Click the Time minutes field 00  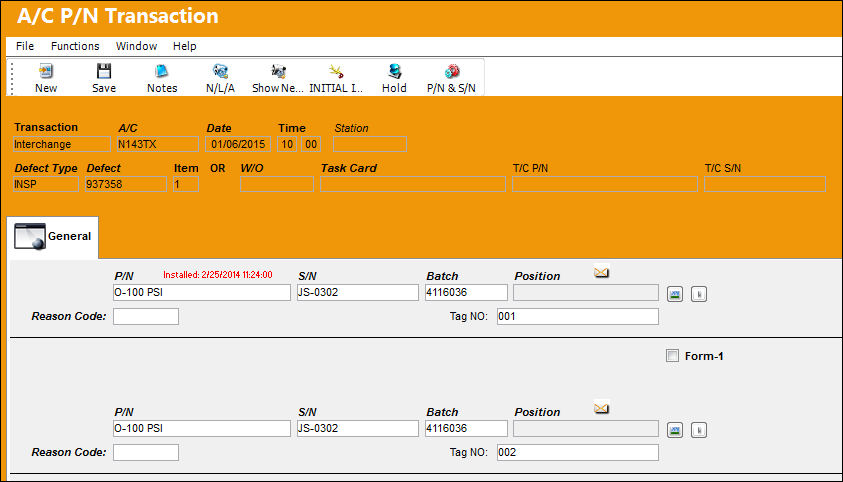pyautogui.click(x=311, y=144)
